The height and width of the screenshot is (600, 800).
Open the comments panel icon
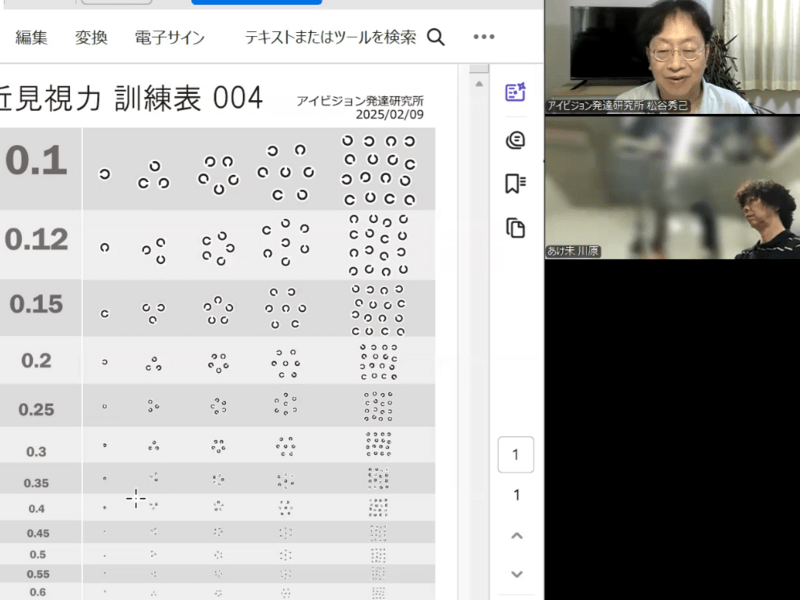point(515,140)
